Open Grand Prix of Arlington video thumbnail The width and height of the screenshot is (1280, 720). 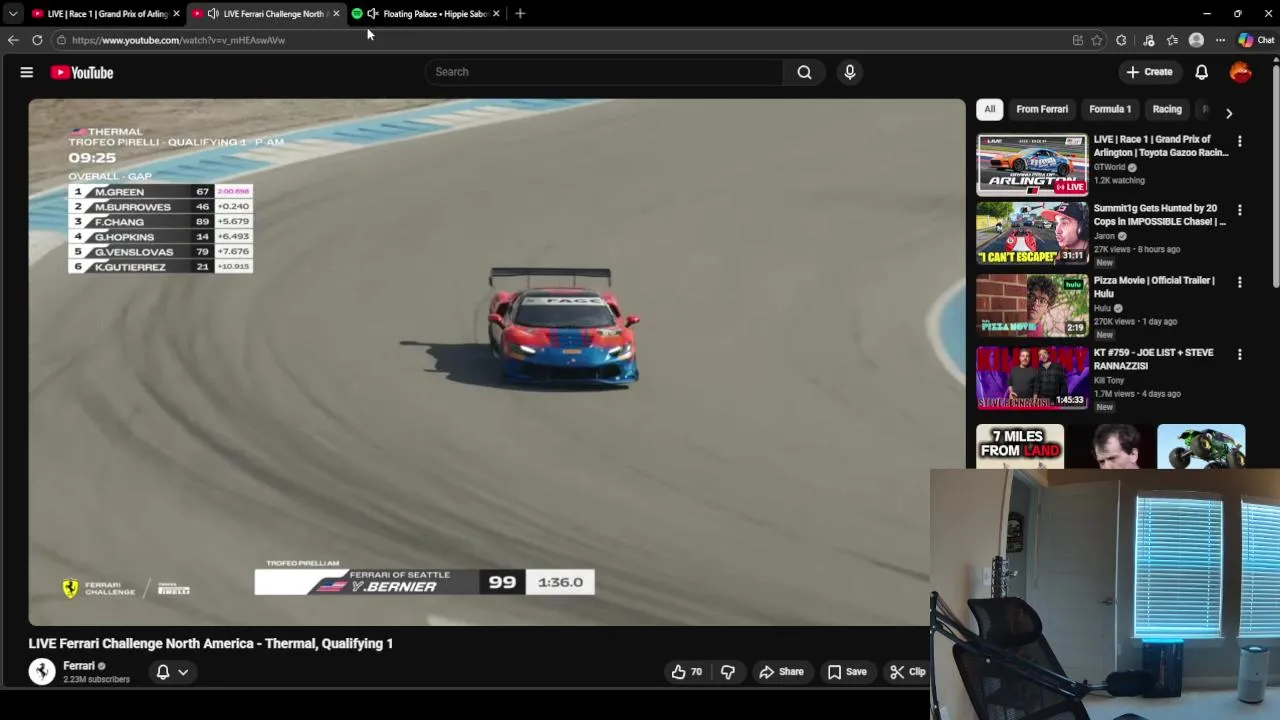click(x=1032, y=164)
